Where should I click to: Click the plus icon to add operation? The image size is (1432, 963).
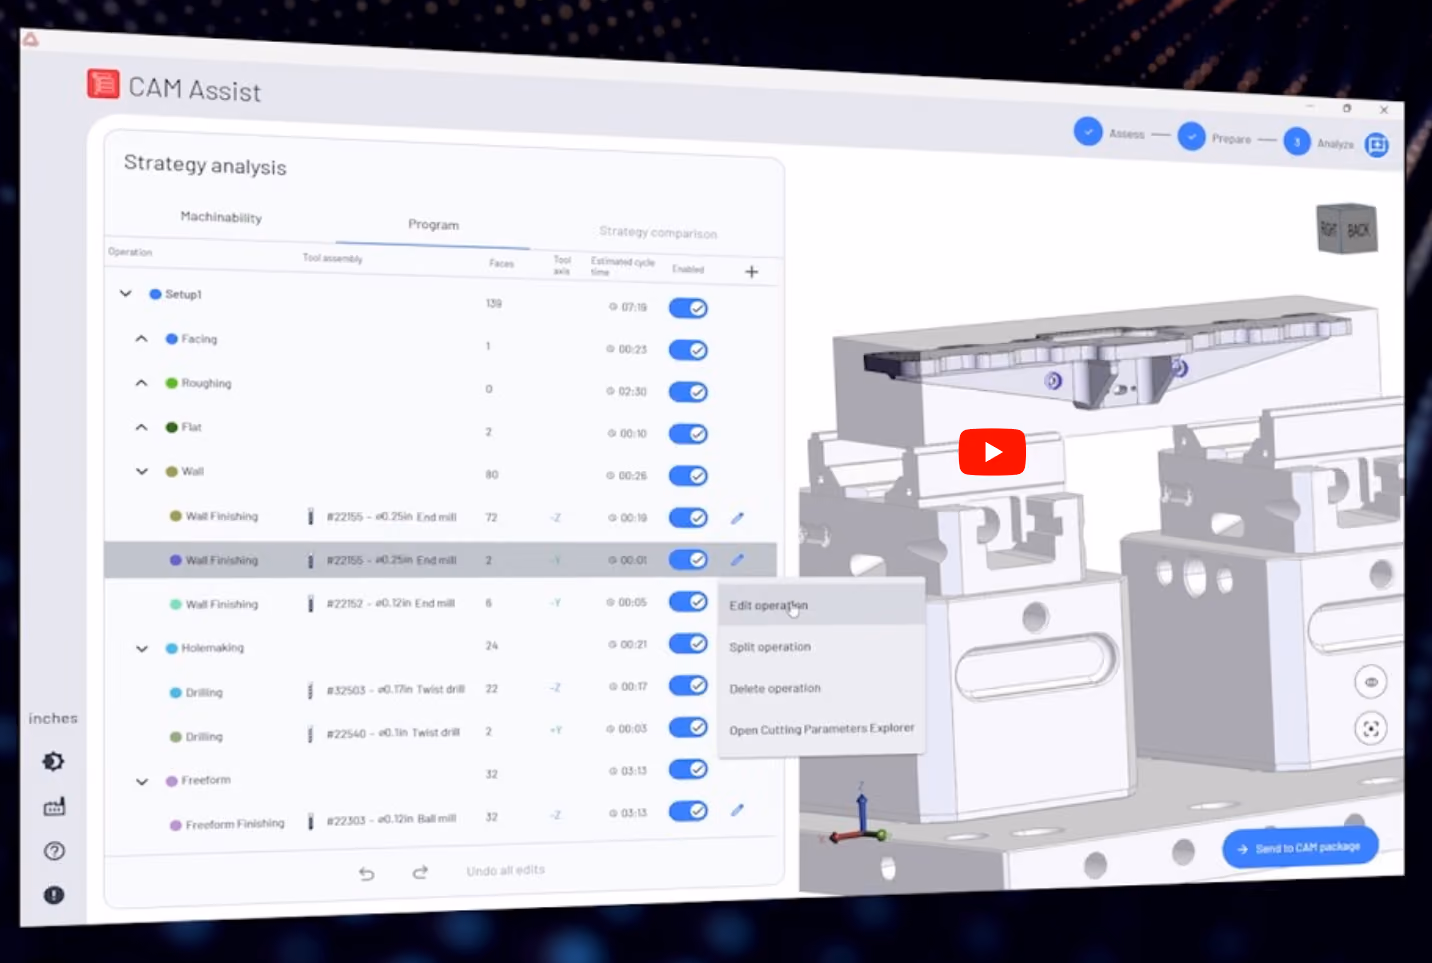pyautogui.click(x=752, y=272)
